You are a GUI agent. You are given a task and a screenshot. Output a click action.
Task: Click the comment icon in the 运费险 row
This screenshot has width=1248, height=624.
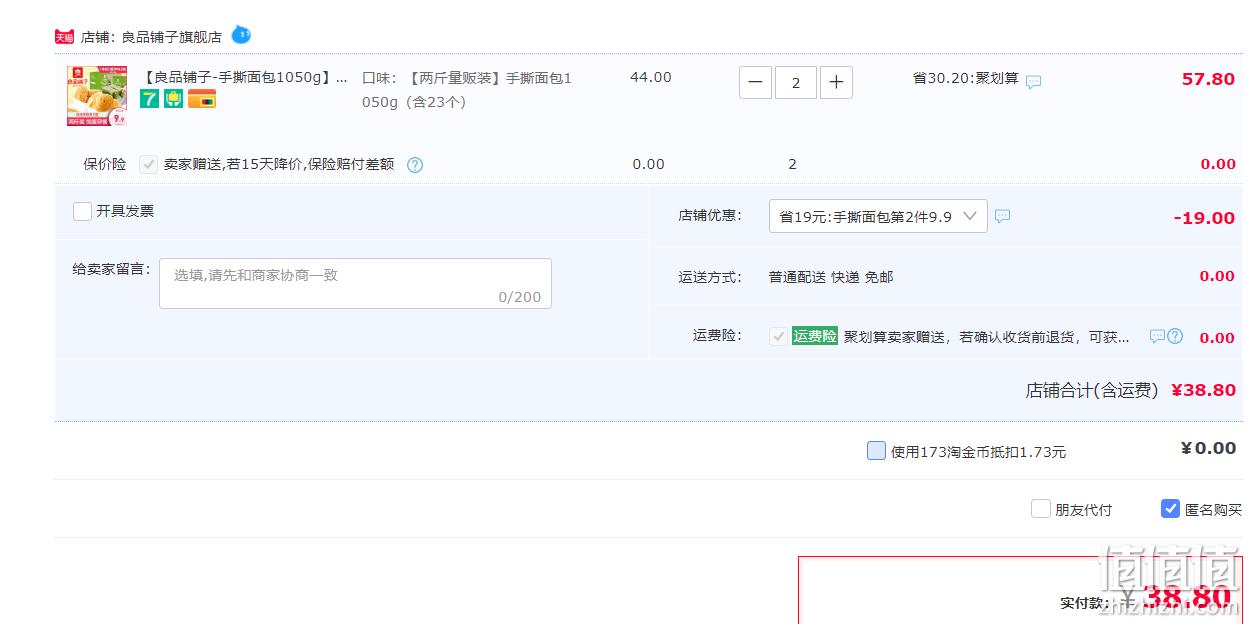click(1157, 336)
